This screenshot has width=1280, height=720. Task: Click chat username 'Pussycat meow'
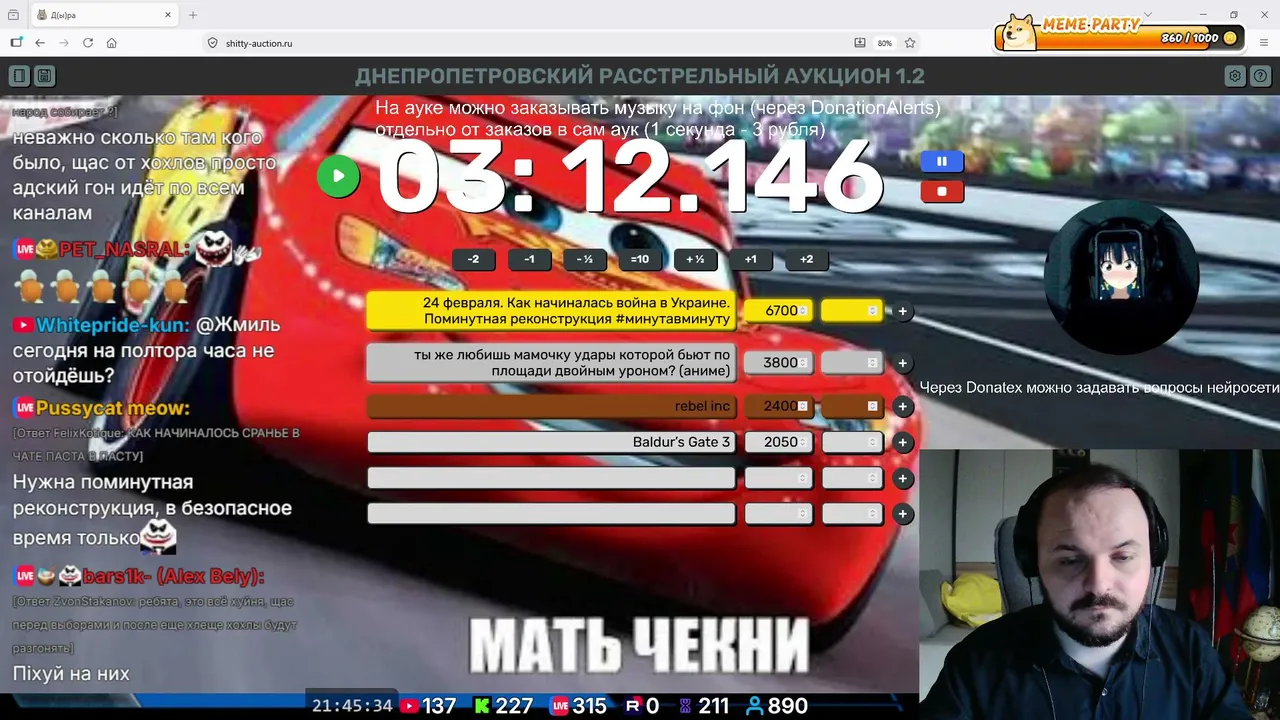(112, 408)
